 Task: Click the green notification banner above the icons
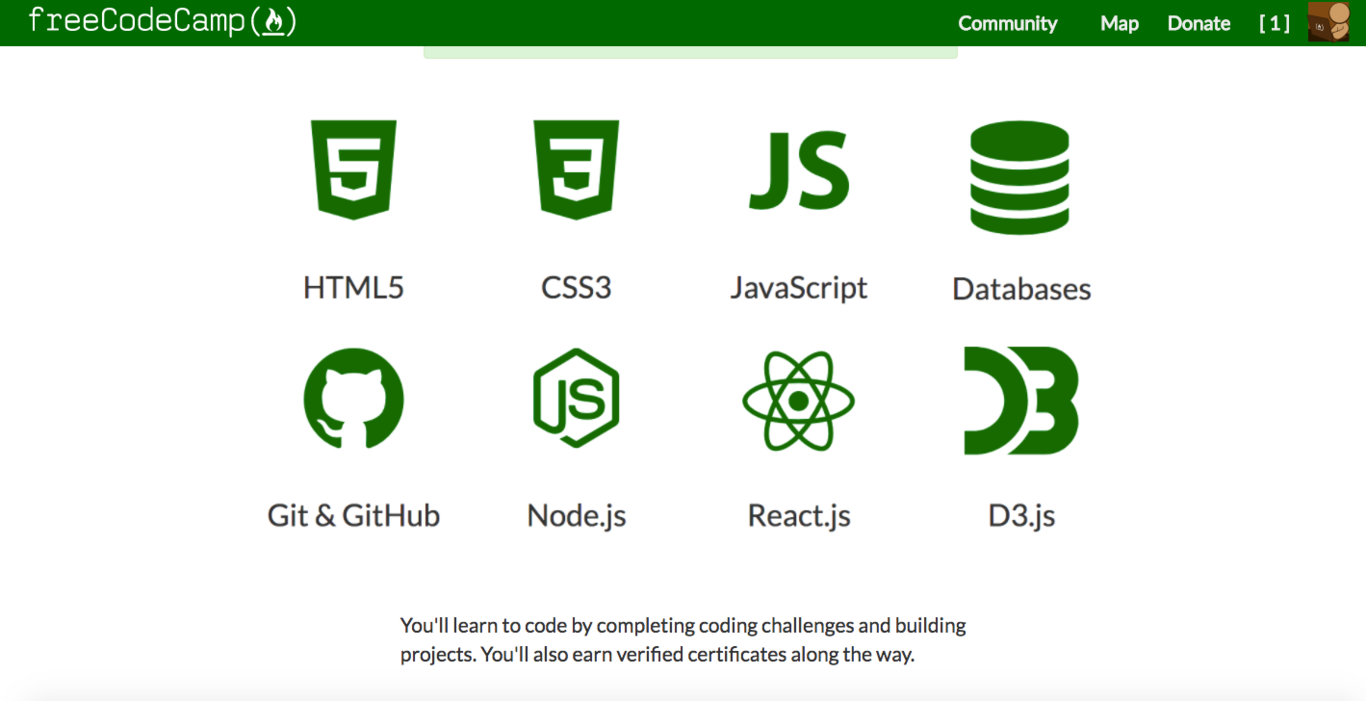[x=691, y=50]
